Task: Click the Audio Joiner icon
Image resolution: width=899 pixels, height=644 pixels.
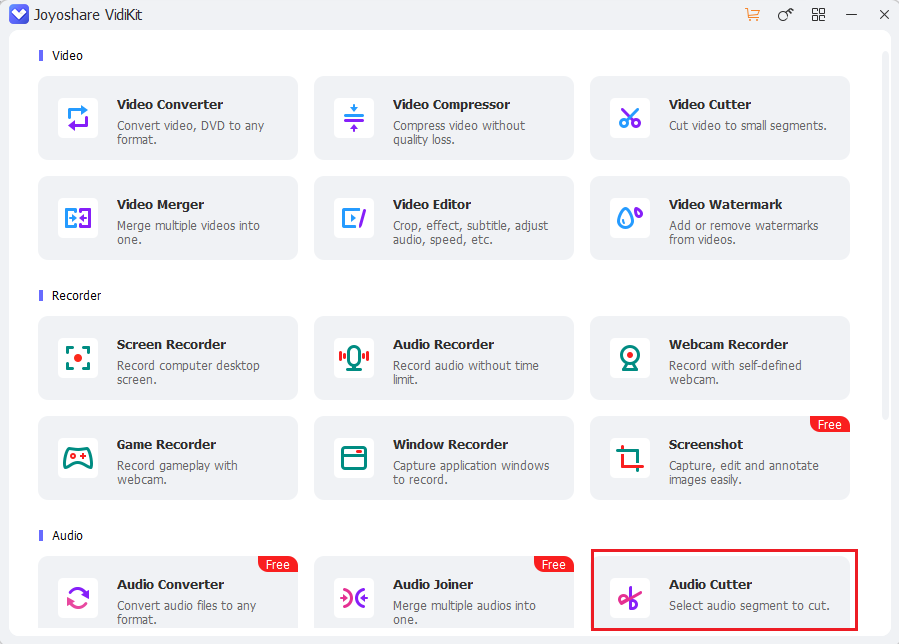Action: point(354,598)
